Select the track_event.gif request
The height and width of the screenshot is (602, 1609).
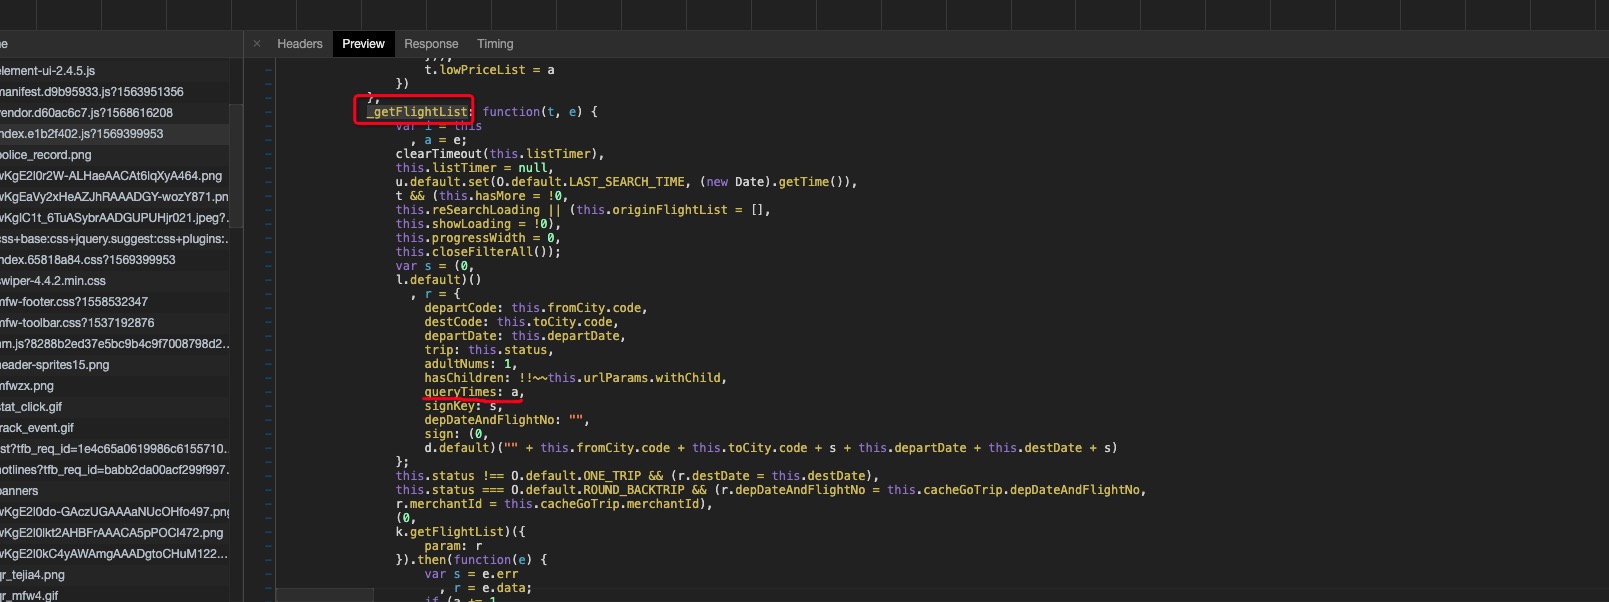click(x=115, y=428)
